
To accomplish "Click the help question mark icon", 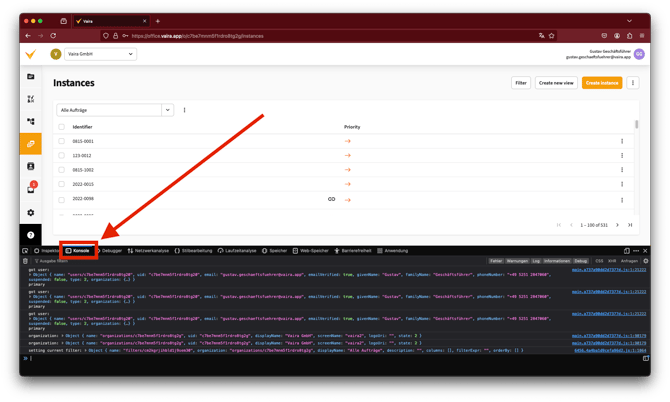I will point(31,235).
